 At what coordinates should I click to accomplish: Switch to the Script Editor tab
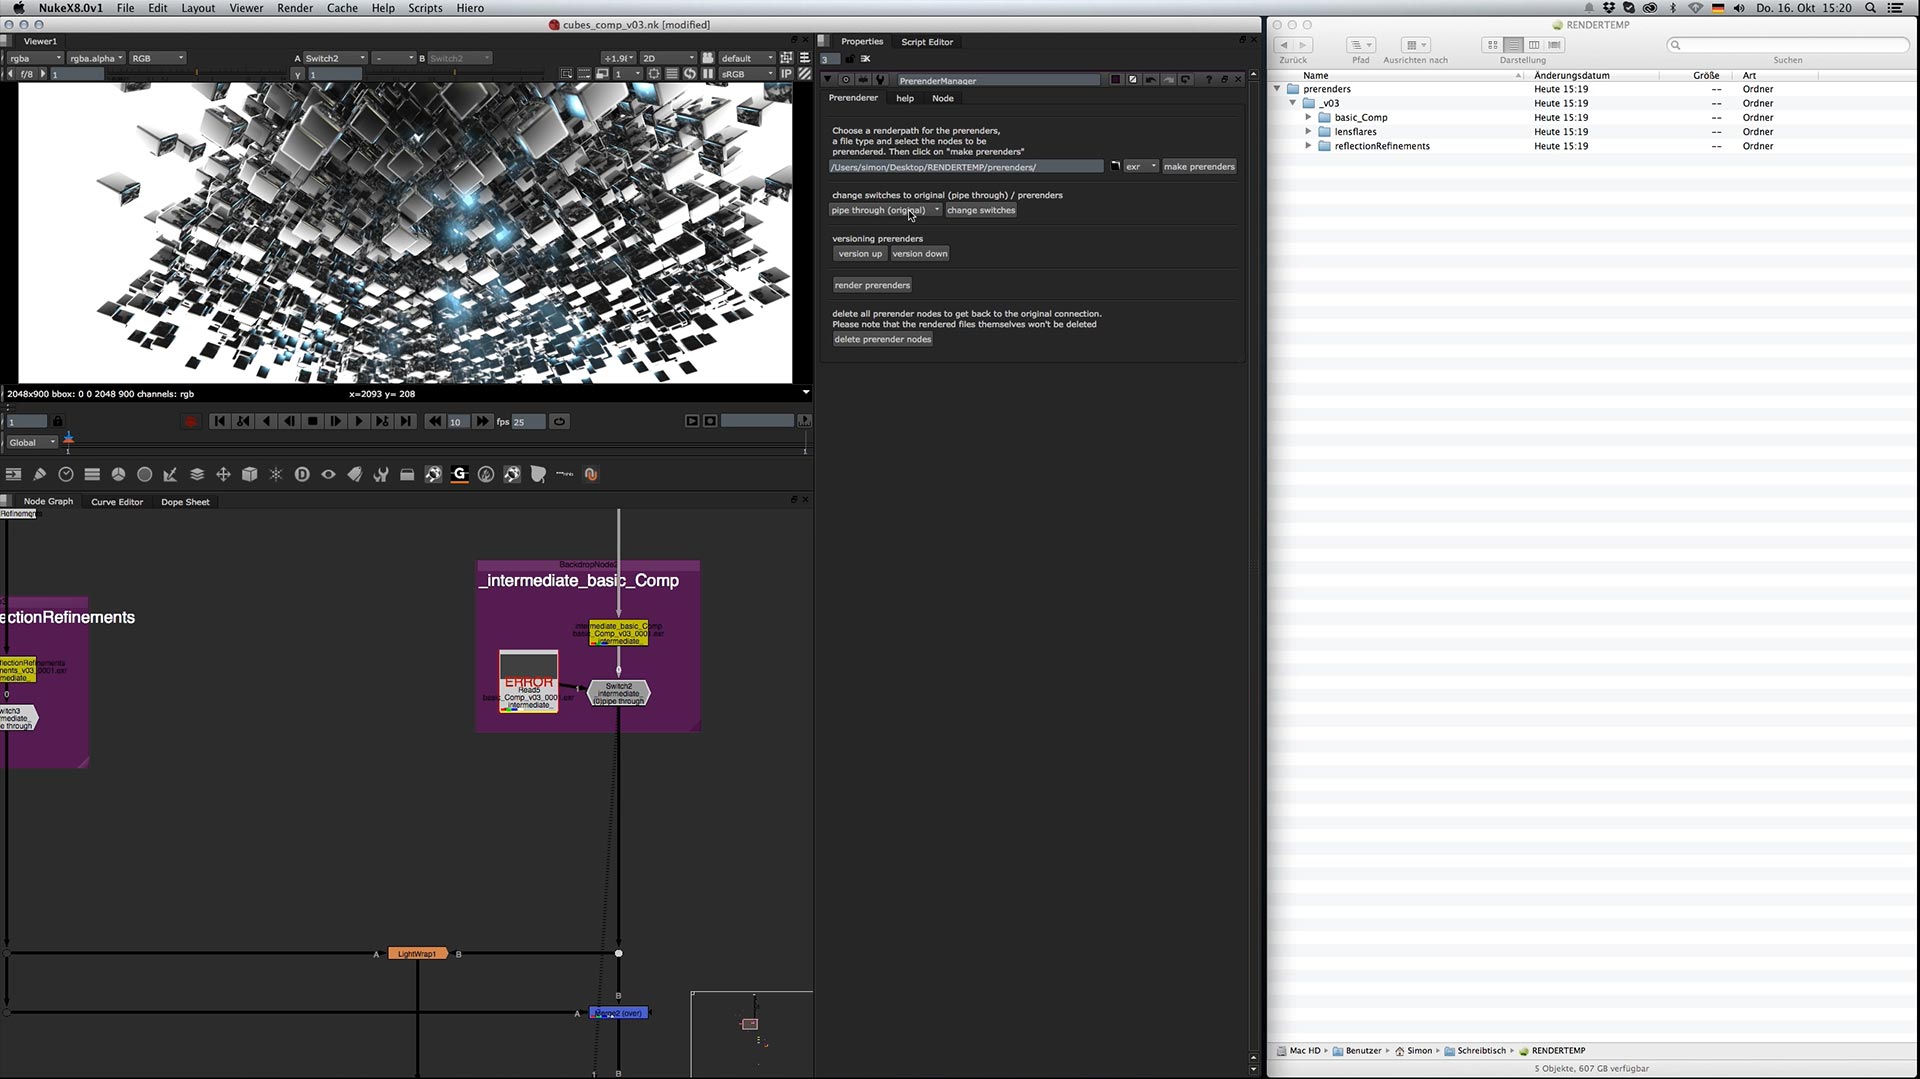[x=926, y=42]
